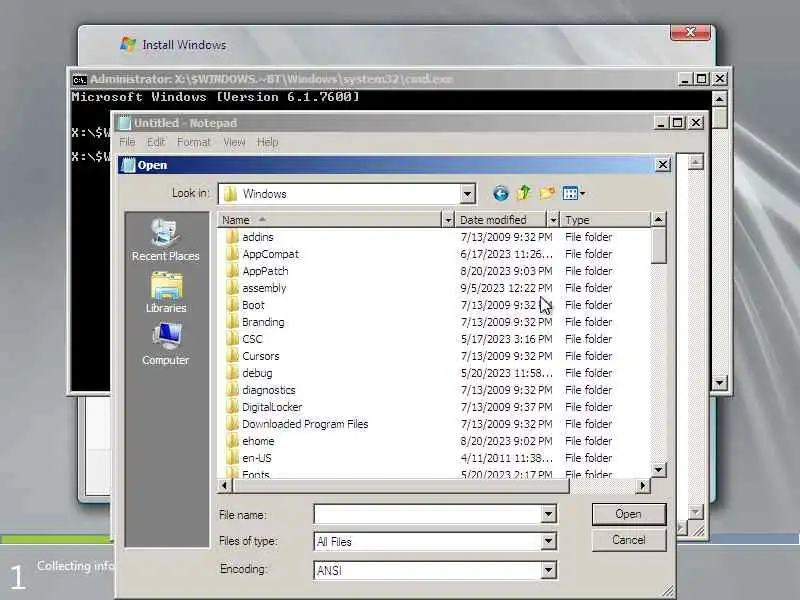Close the Open dialog
Viewport: 800px width, 600px height.
click(662, 165)
